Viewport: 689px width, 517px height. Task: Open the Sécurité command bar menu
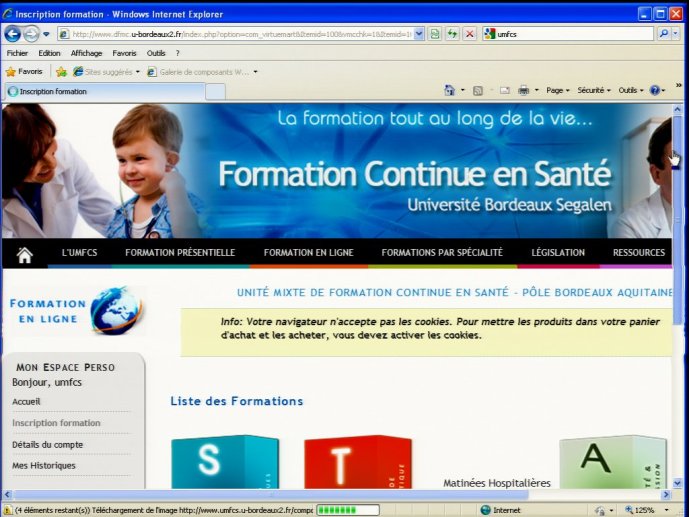click(594, 90)
